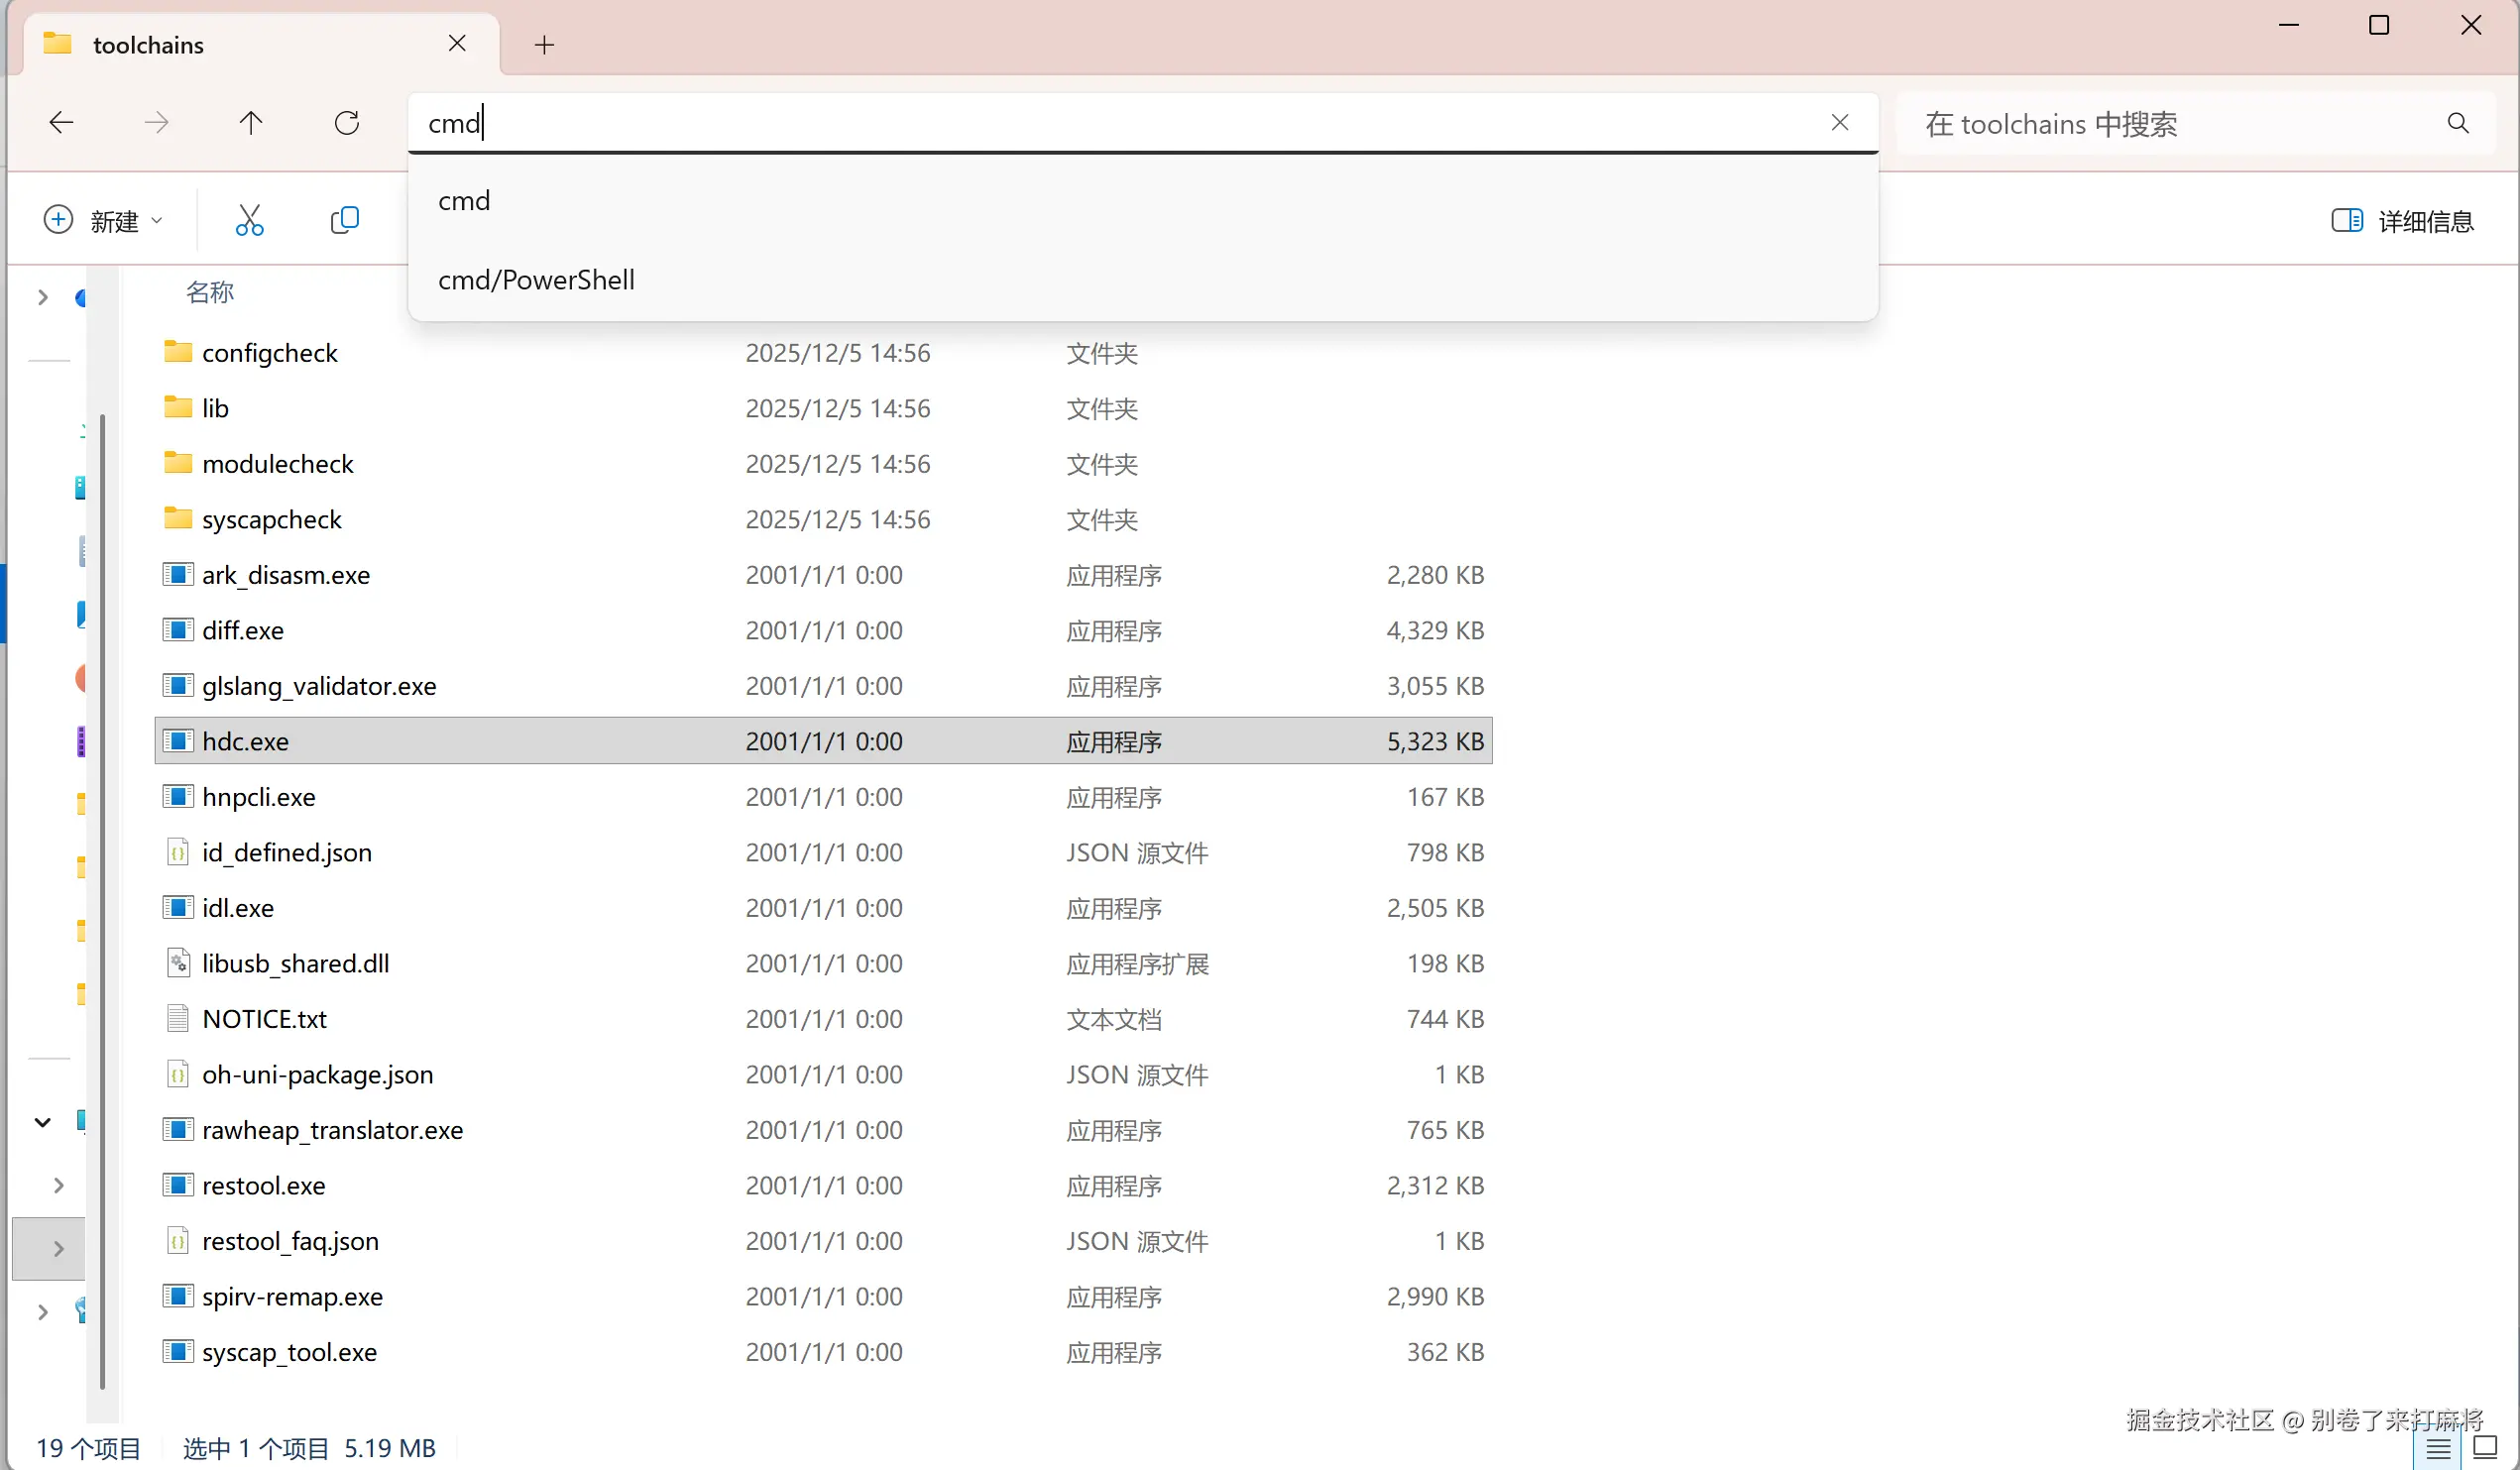Click the refresh icon

click(347, 123)
